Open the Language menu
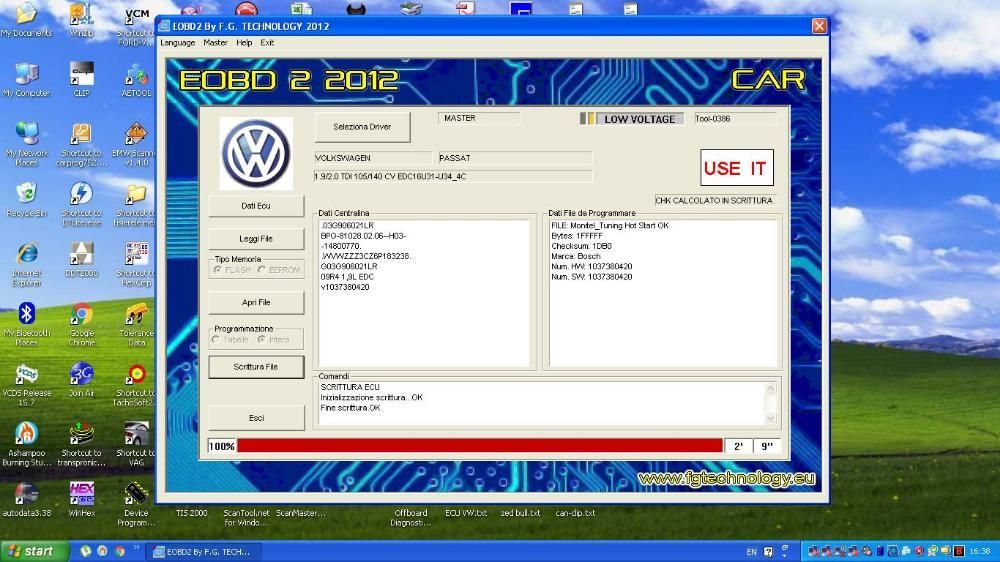This screenshot has width=1000, height=562. [x=178, y=43]
